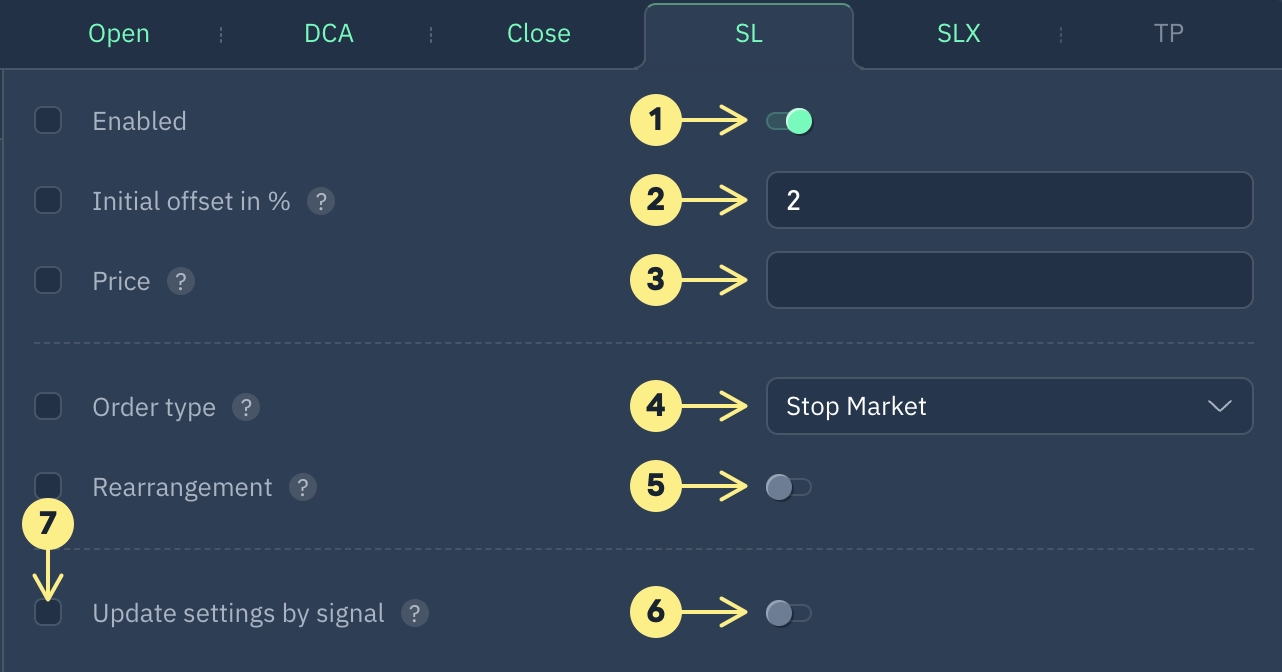Enable Update settings by signal toggle
The width and height of the screenshot is (1282, 672).
coord(789,613)
